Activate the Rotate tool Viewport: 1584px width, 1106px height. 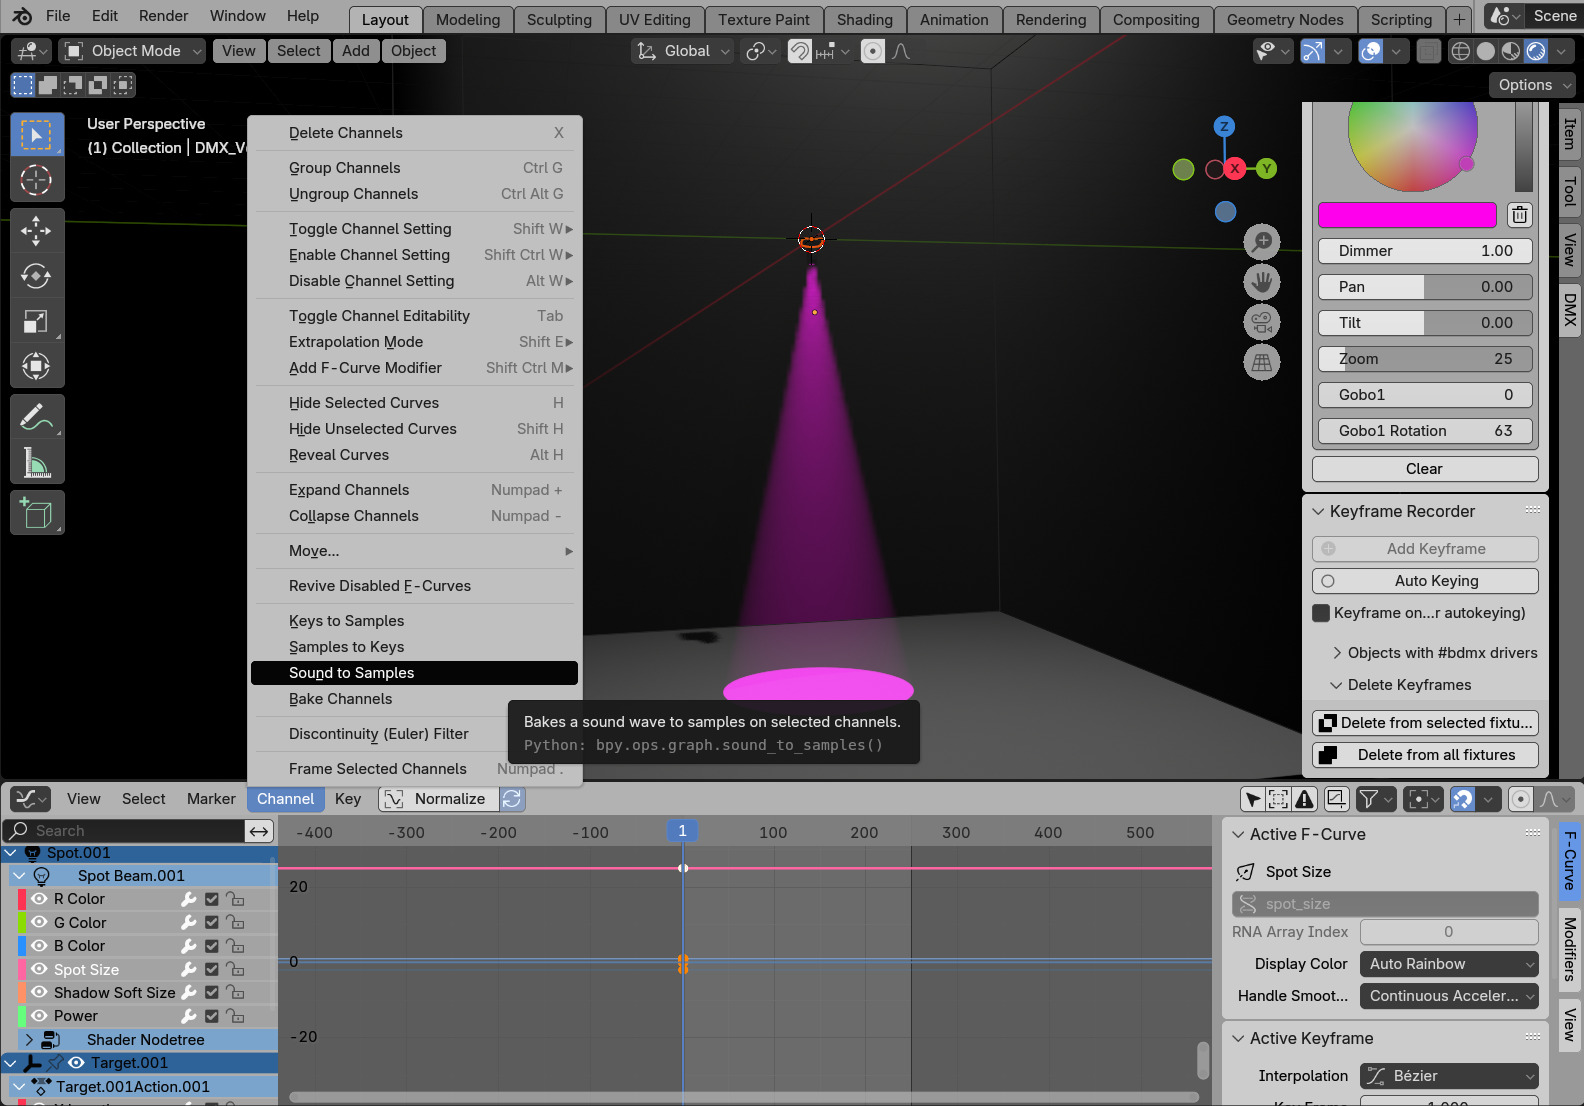(37, 276)
